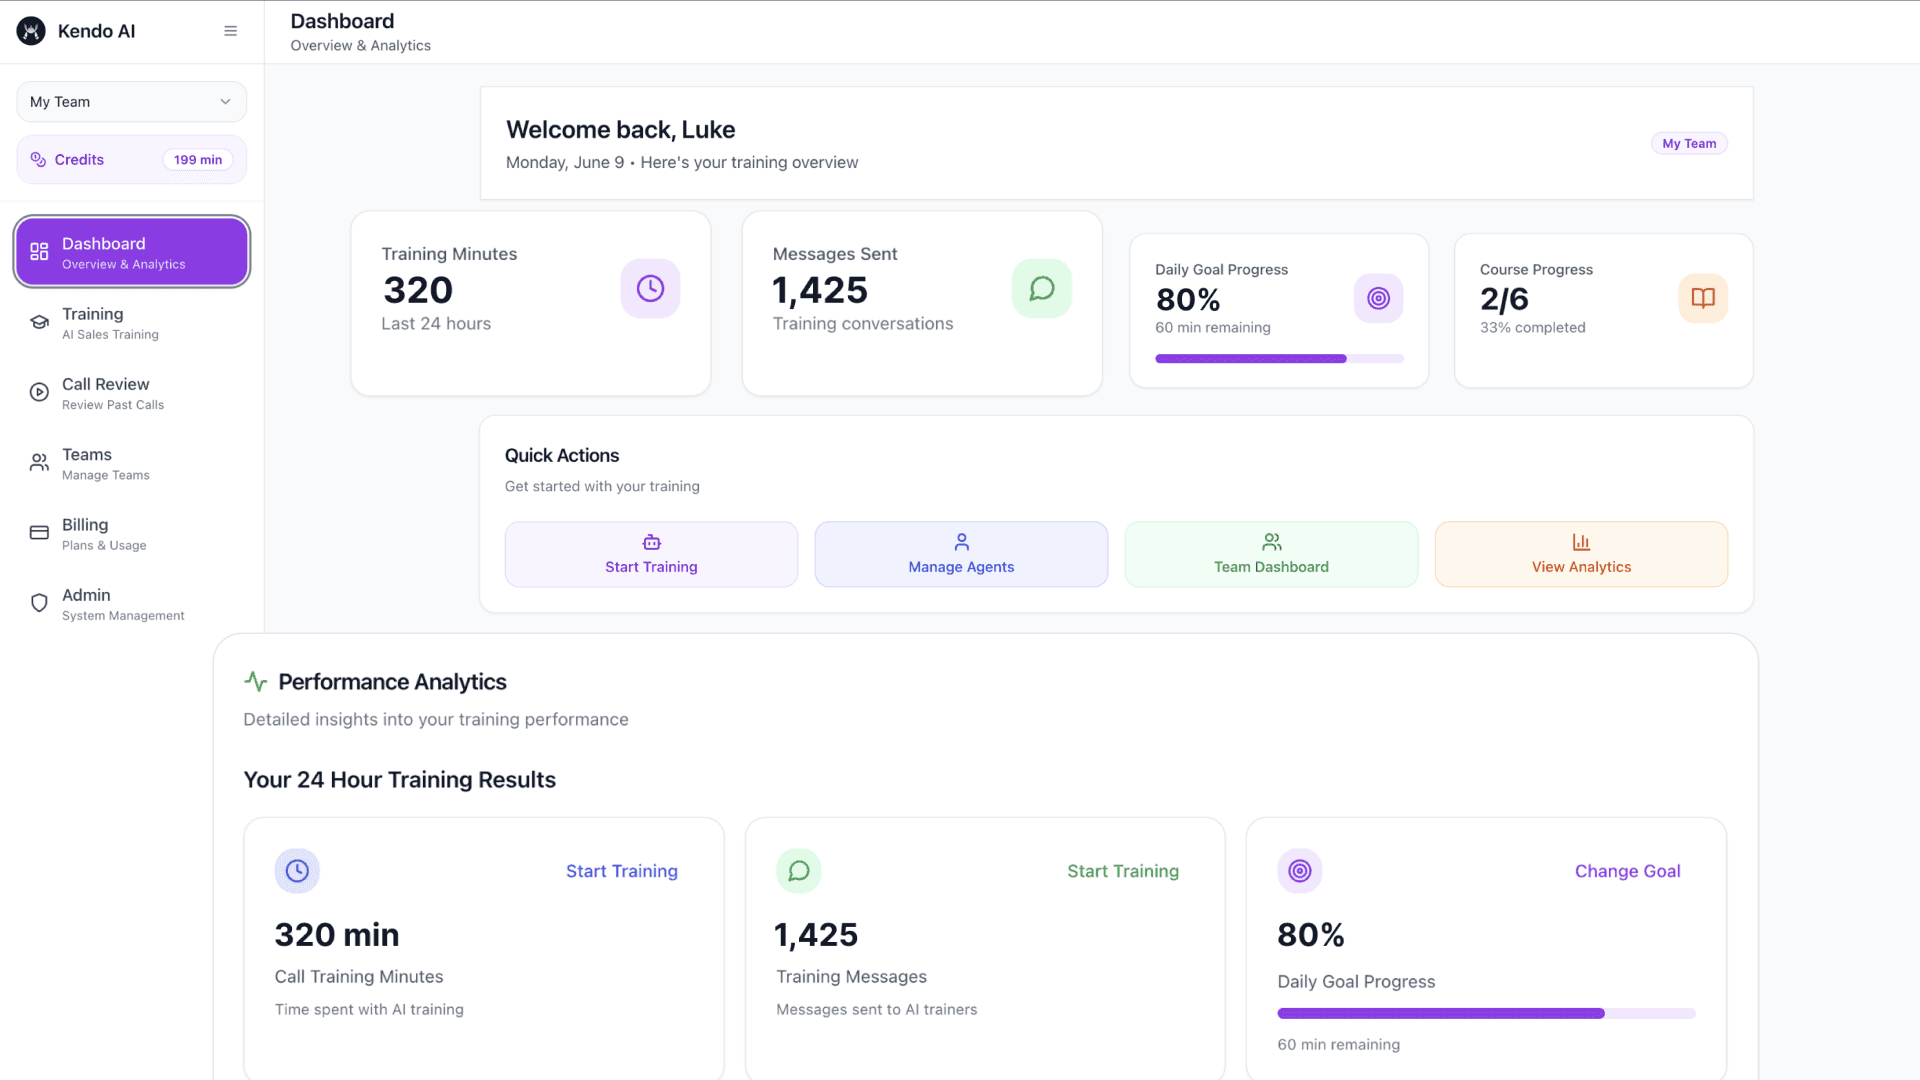Open Call Review in sidebar
This screenshot has width=1920, height=1080.
pyautogui.click(x=131, y=393)
